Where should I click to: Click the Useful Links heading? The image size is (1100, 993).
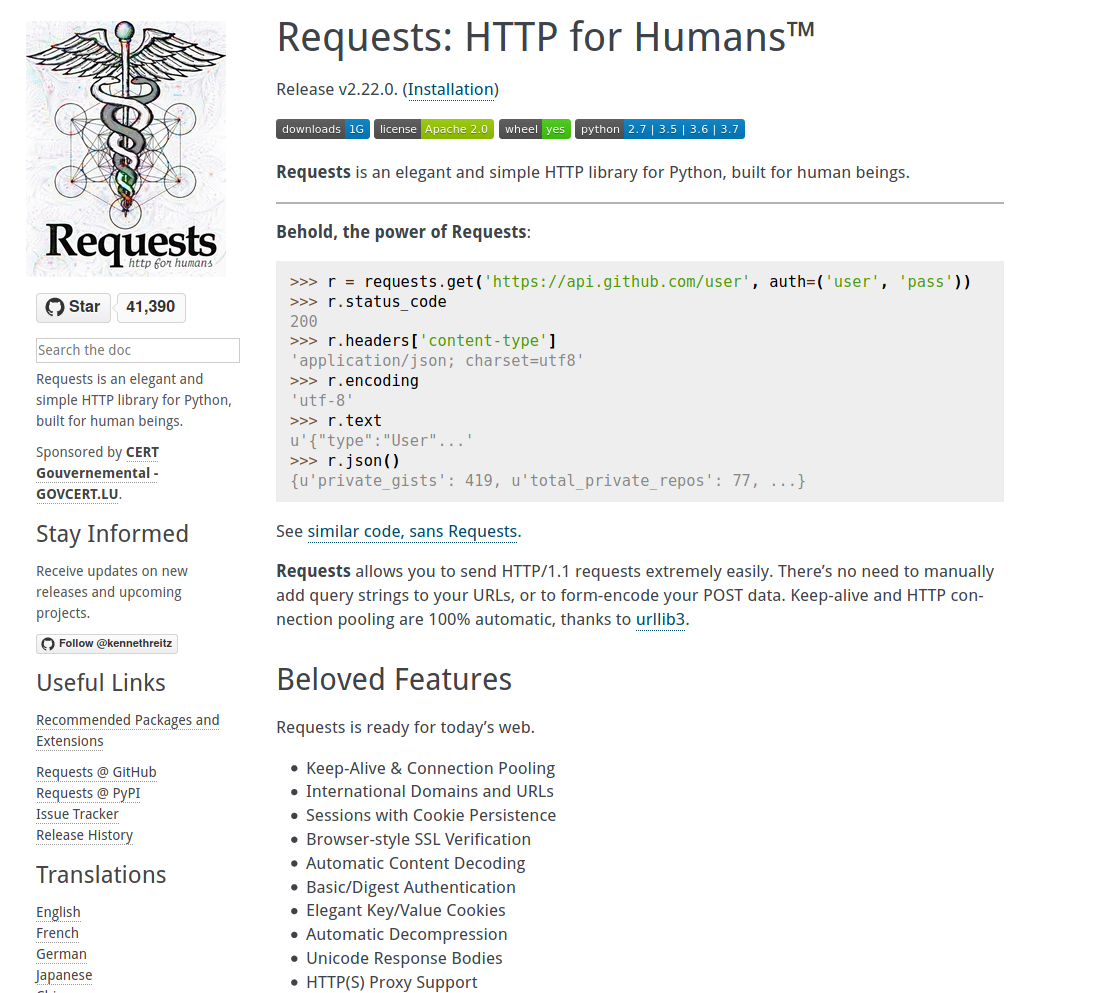click(x=101, y=683)
